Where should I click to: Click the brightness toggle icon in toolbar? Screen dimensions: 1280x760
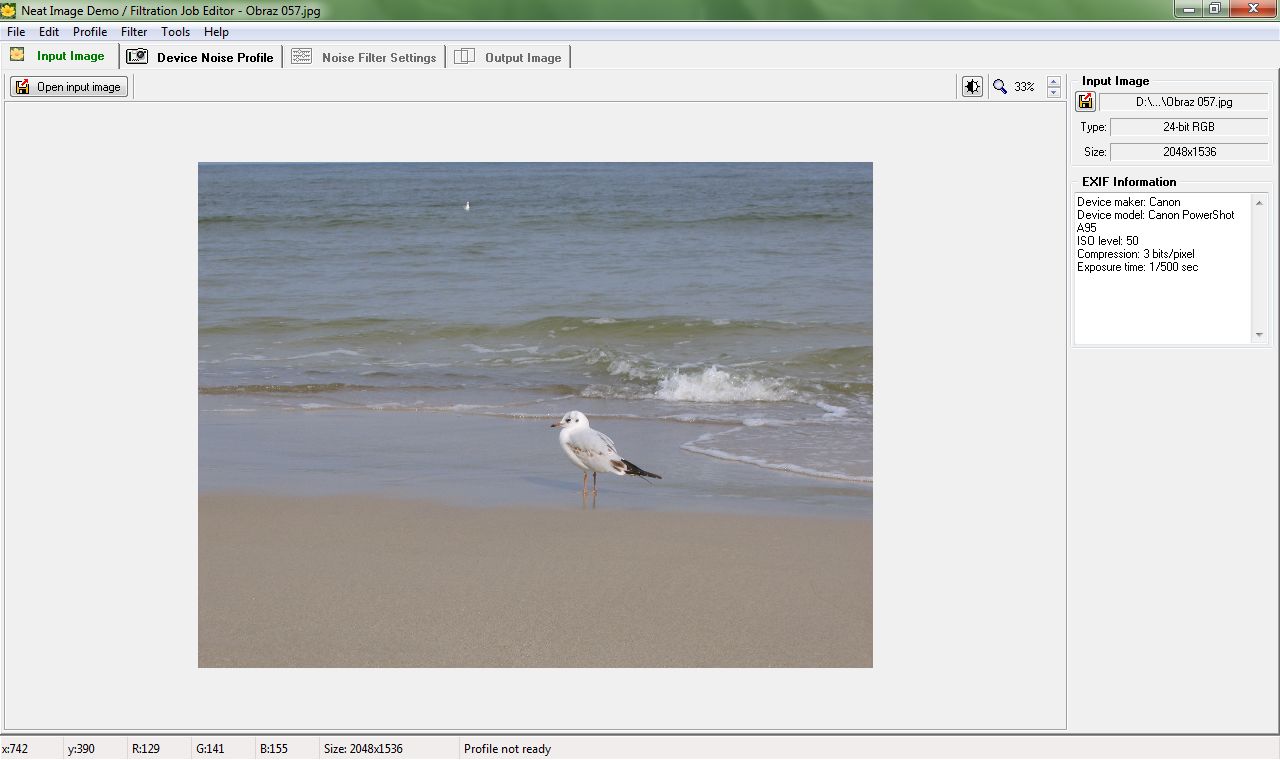pos(972,87)
